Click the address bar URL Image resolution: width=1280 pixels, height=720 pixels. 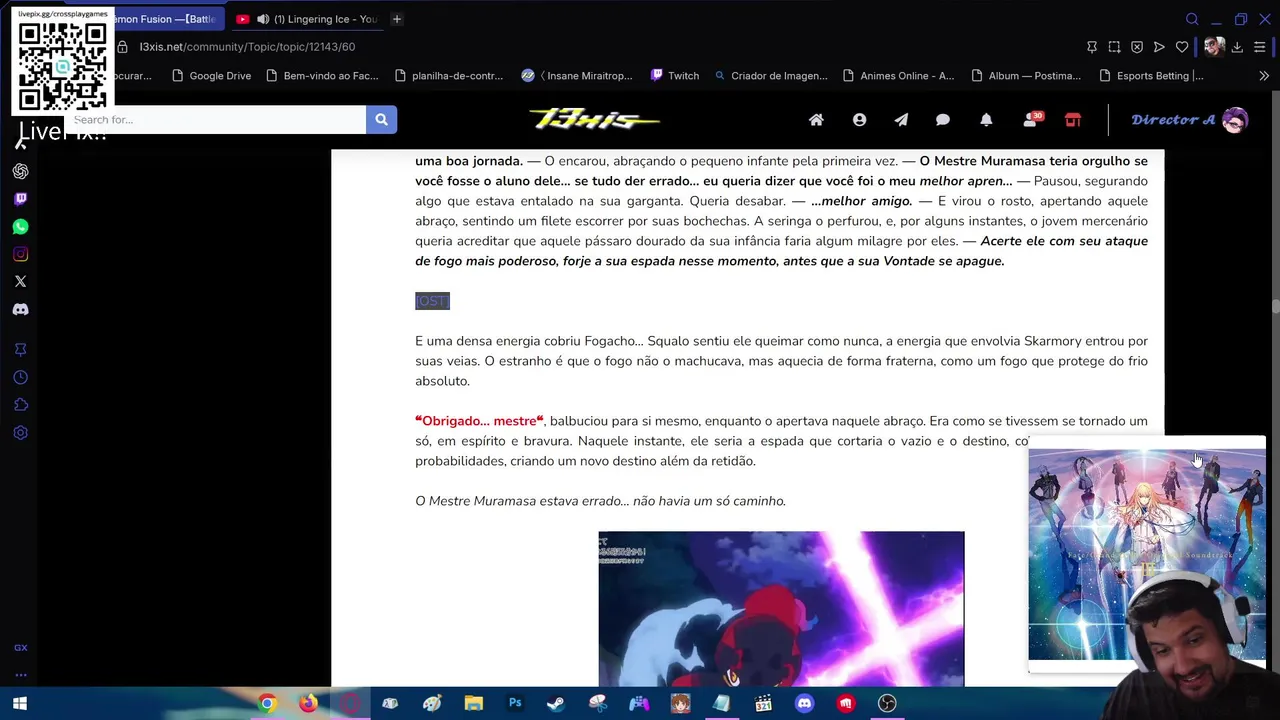pyautogui.click(x=247, y=47)
